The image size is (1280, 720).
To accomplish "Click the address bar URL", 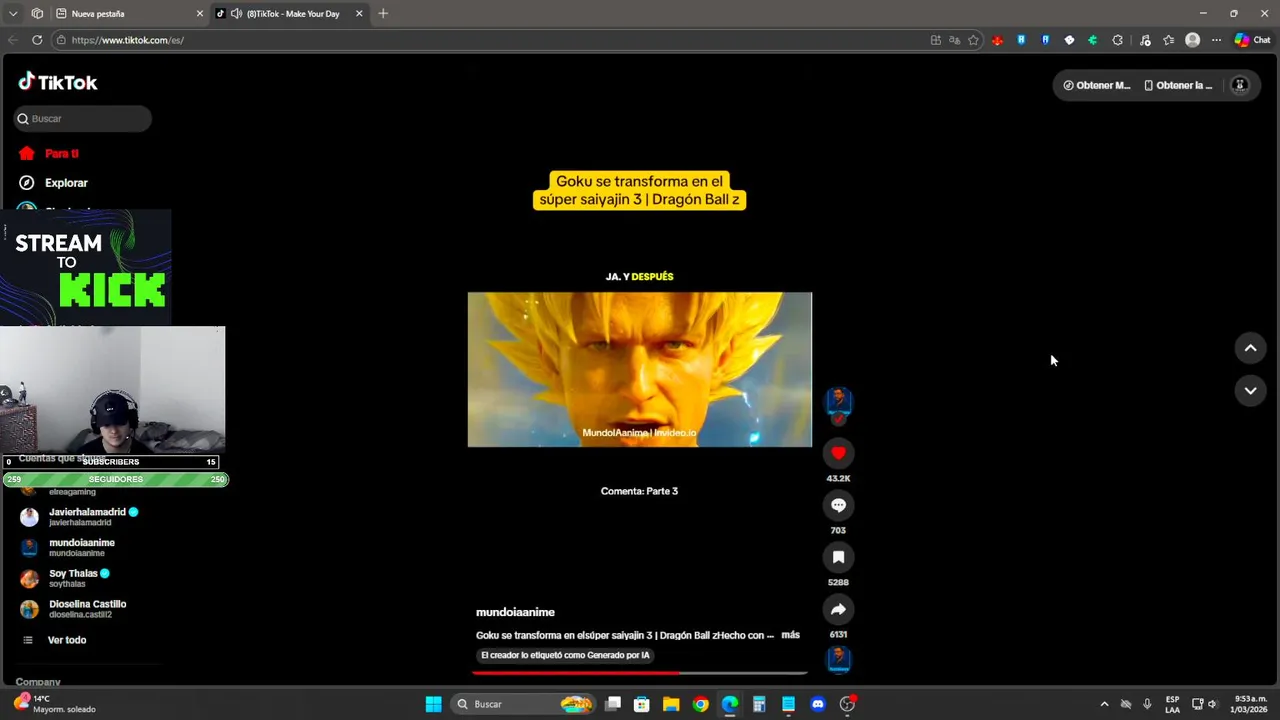I will (128, 40).
